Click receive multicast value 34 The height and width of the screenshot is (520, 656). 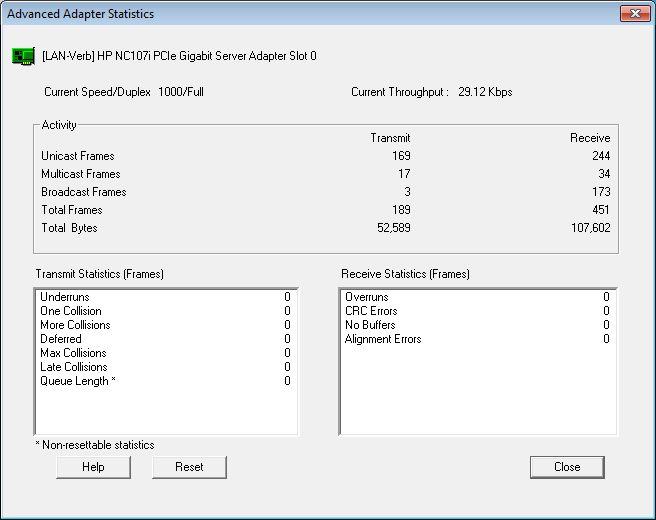(604, 174)
